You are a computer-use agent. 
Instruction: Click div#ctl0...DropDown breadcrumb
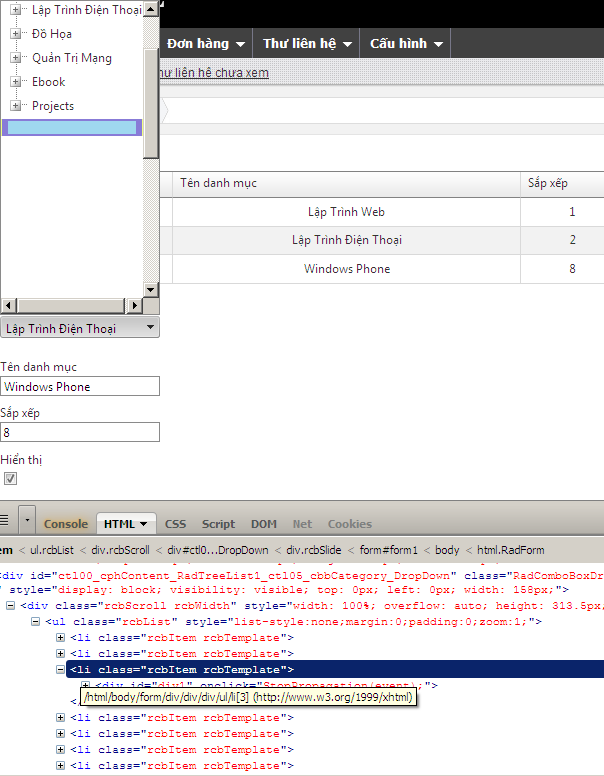[x=218, y=550]
